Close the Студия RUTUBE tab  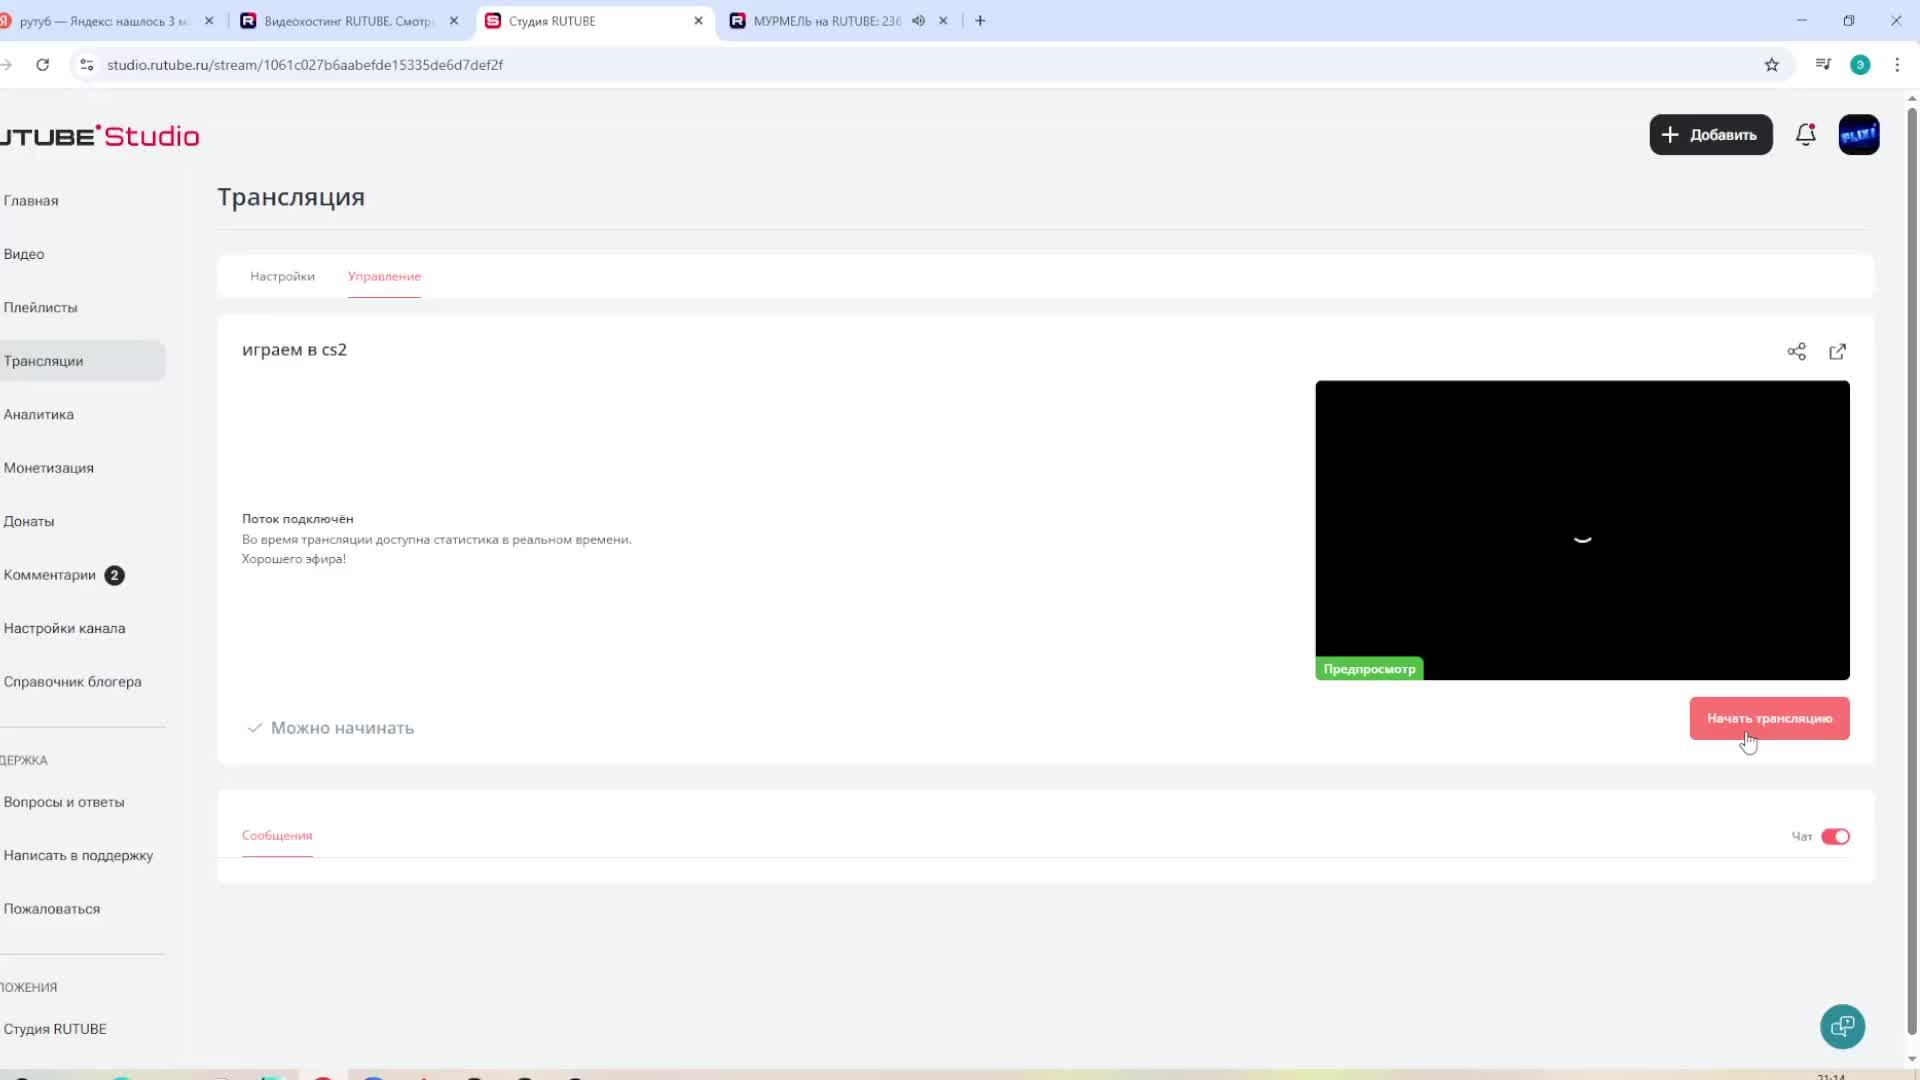coord(698,21)
